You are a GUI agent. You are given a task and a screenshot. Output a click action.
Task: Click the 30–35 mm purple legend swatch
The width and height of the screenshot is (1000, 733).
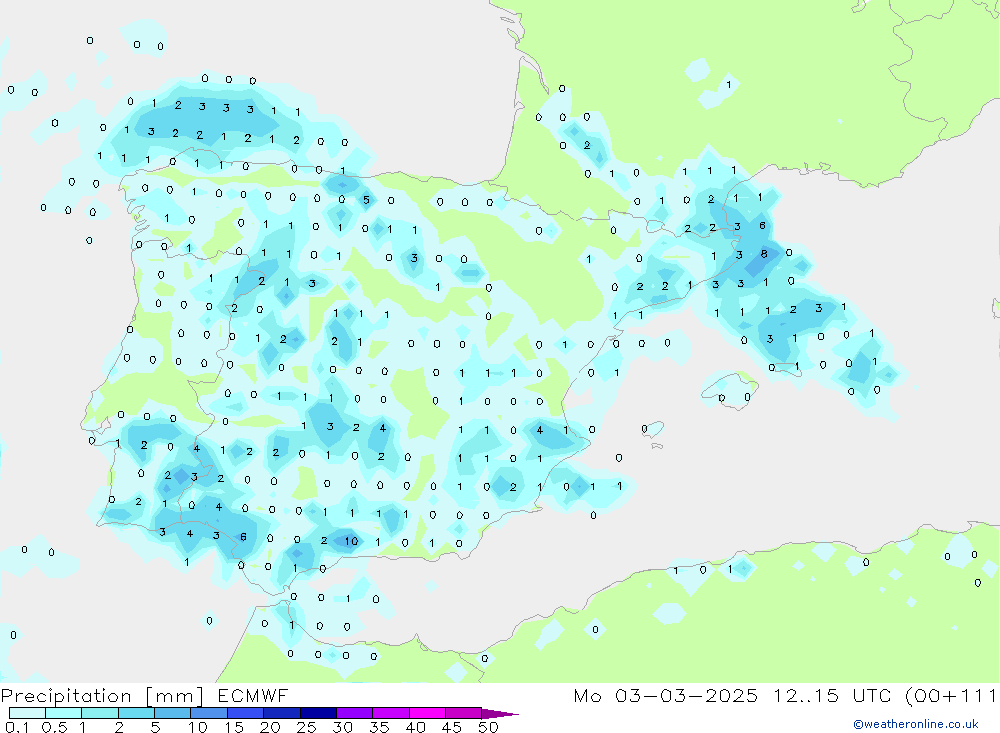[x=354, y=713]
